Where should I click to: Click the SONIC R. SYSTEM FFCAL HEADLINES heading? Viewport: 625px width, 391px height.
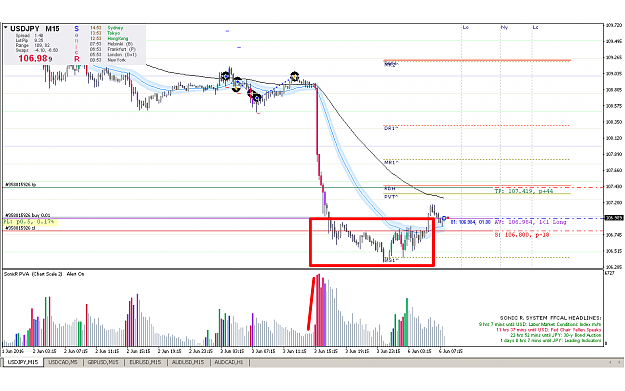point(550,318)
